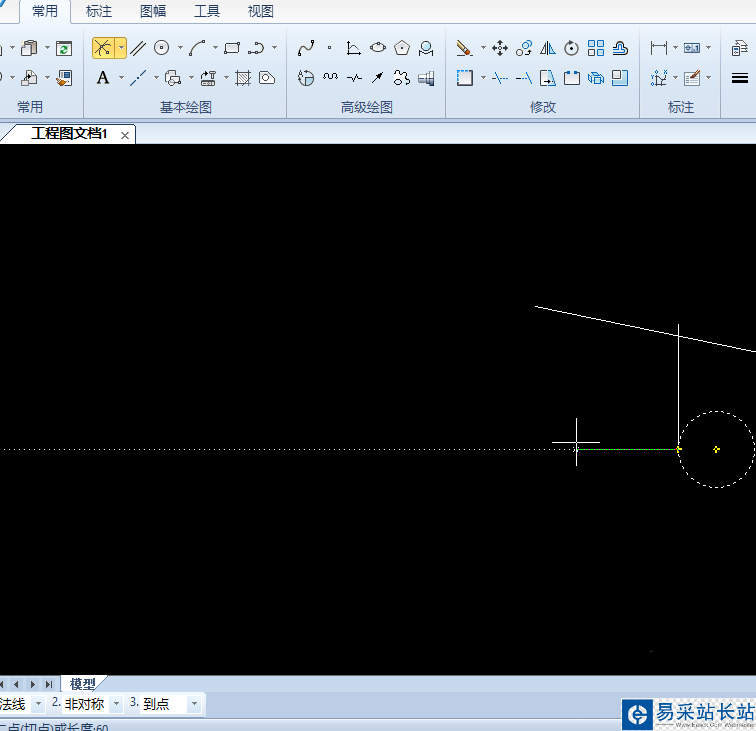756x731 pixels.
Task: Expand the Circle tool dropdown arrow
Action: [180, 48]
